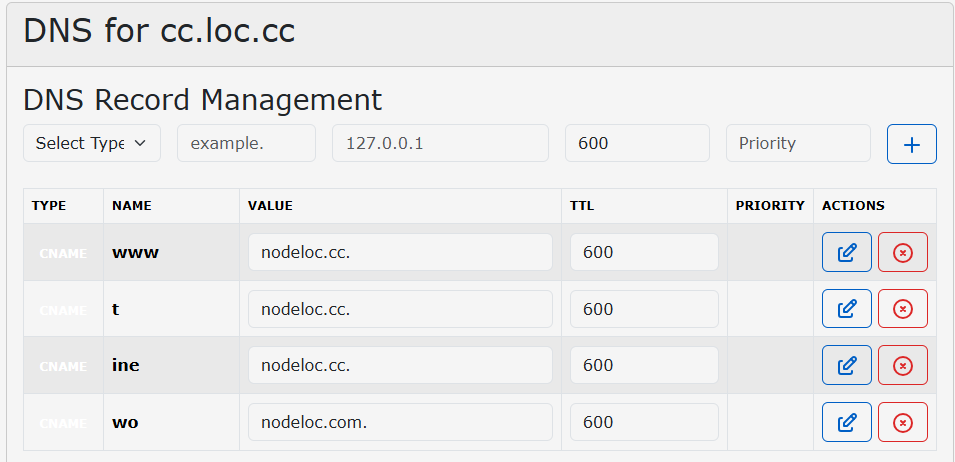Edit the wo CNAME record
955x462 pixels.
pyautogui.click(x=846, y=422)
